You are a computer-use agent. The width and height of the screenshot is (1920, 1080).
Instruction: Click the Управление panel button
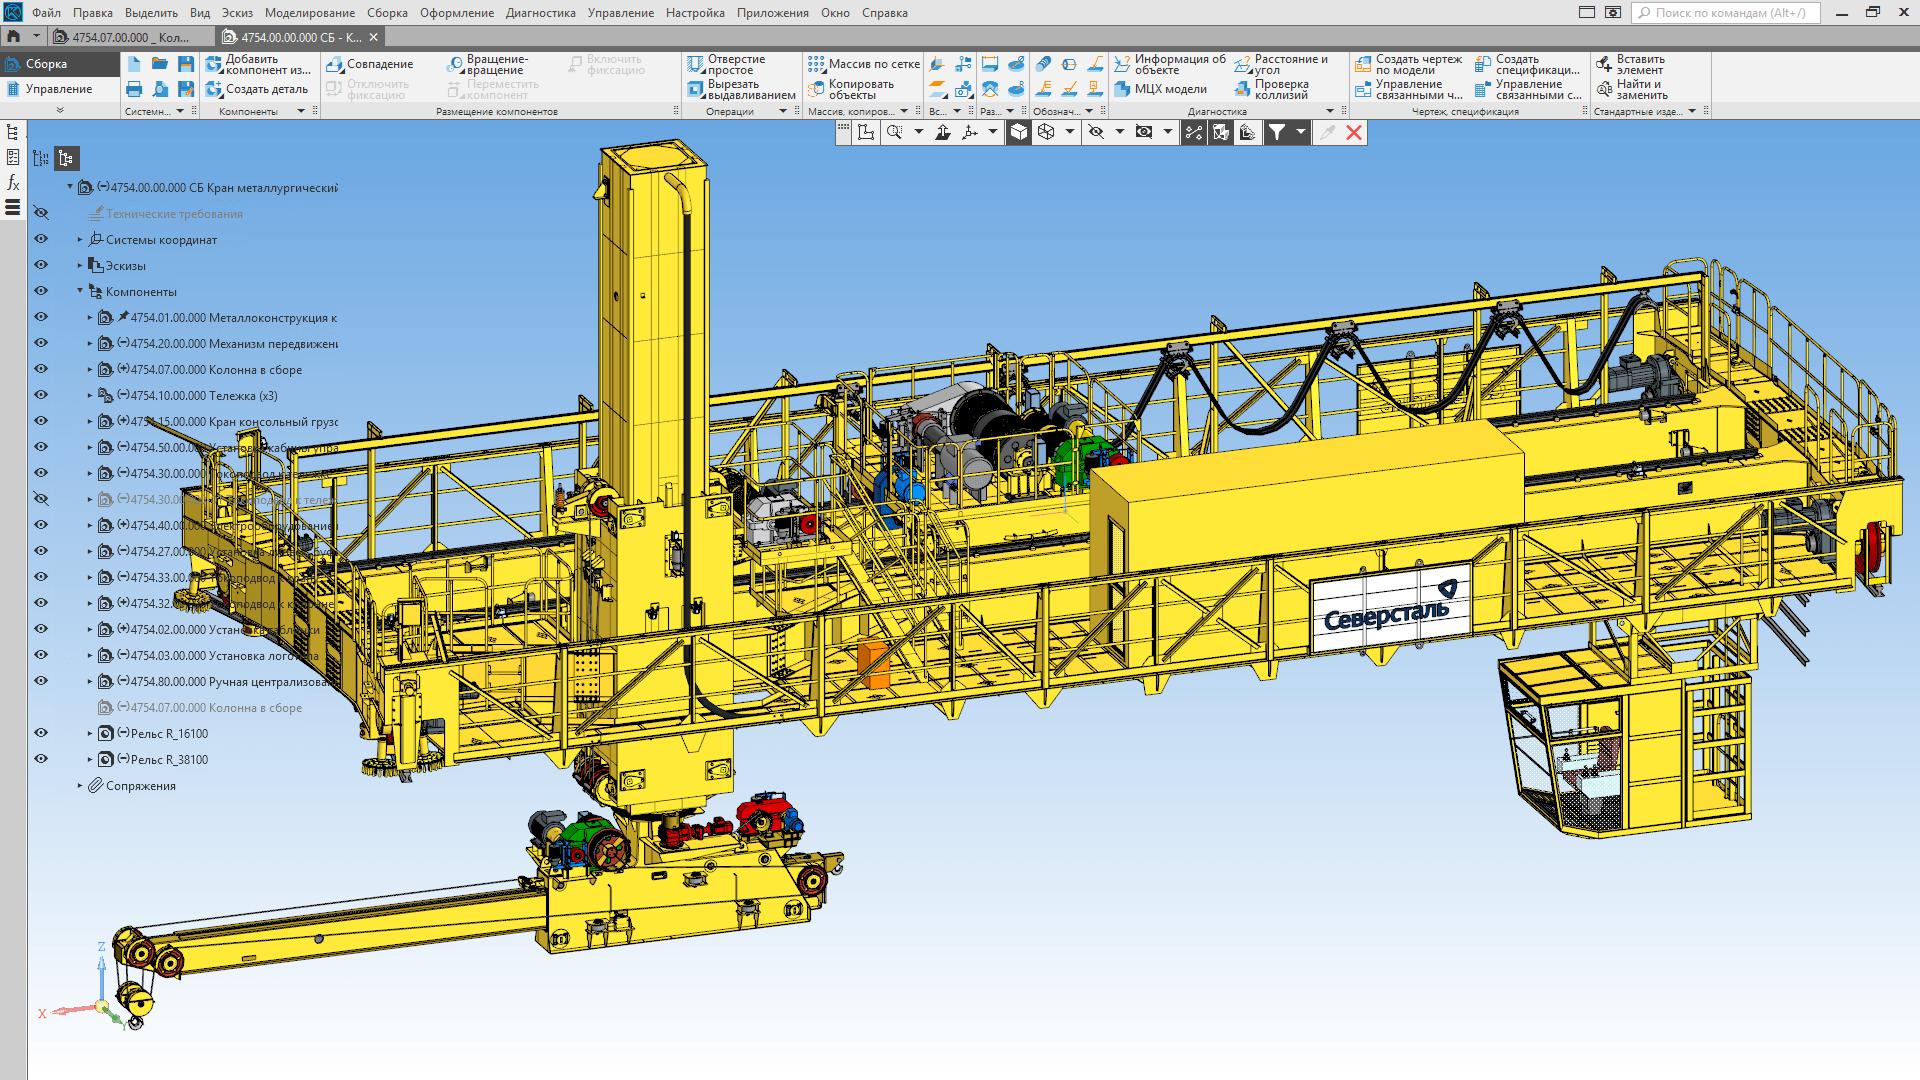[58, 89]
